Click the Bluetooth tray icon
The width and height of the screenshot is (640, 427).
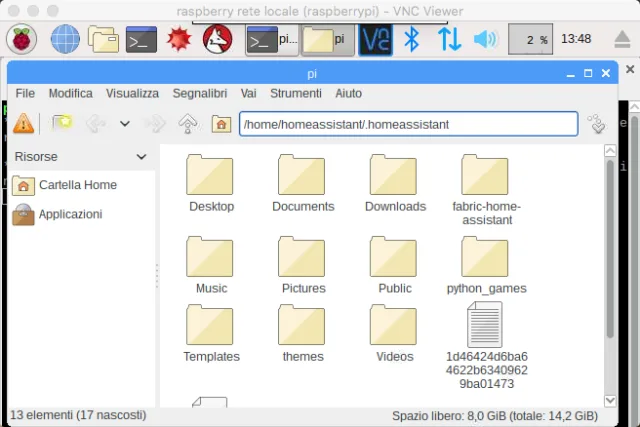(411, 39)
